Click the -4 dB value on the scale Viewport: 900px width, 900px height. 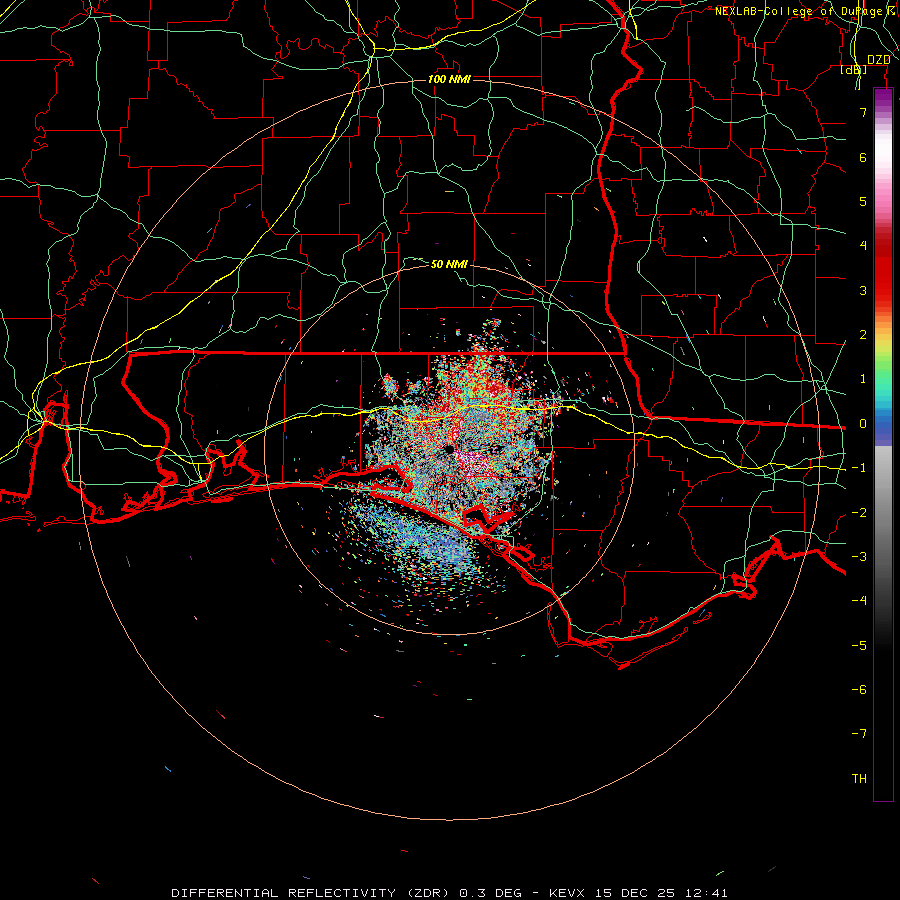[x=859, y=601]
